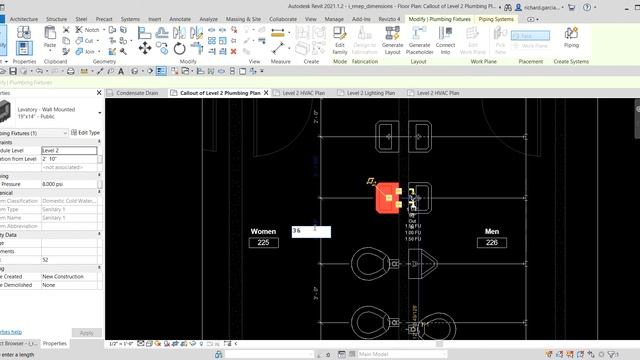
Task: Click the dimension input box showing 3 6
Action: point(311,232)
